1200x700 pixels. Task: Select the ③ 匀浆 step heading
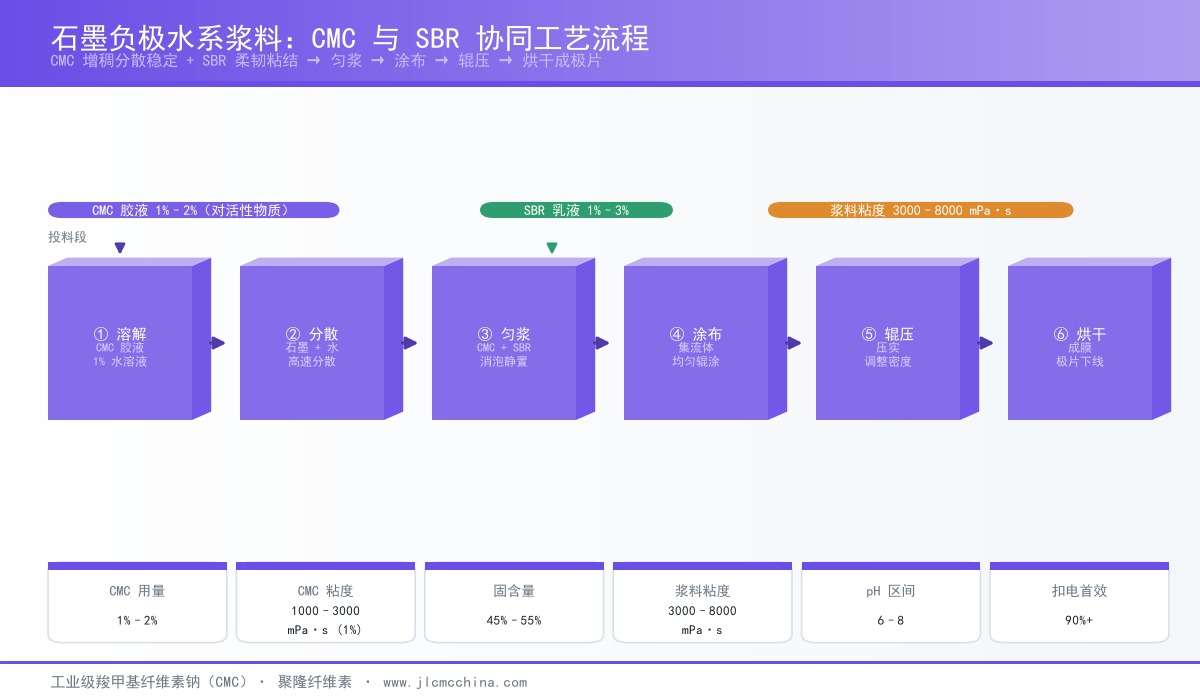click(504, 334)
